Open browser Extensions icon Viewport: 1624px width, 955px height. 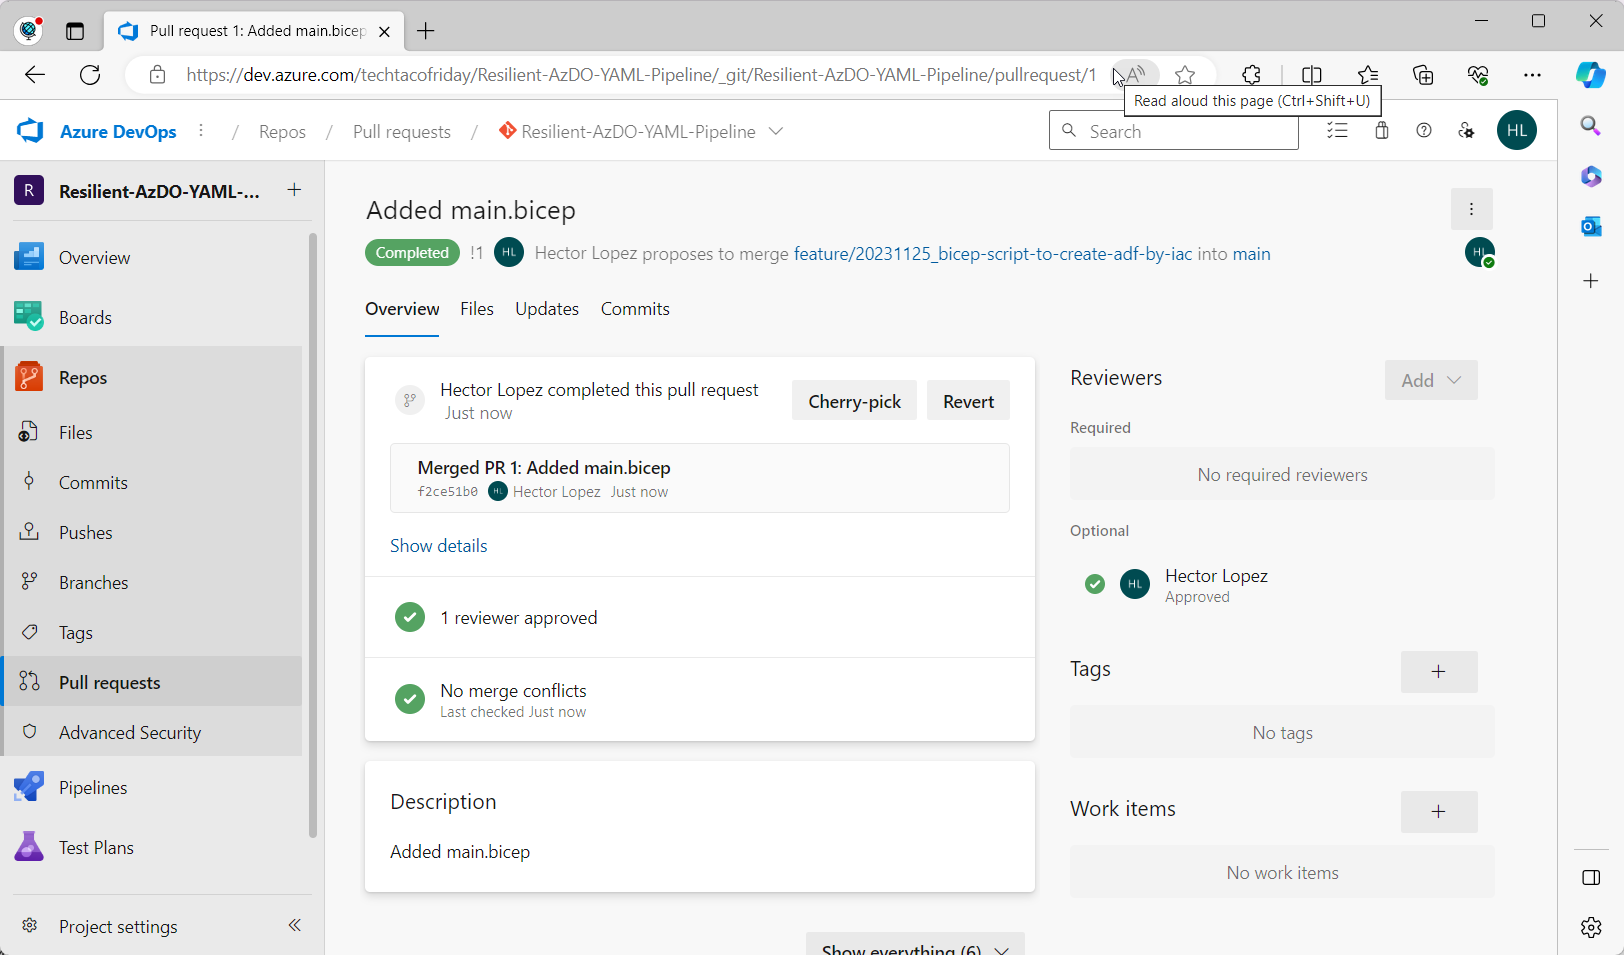1251,75
